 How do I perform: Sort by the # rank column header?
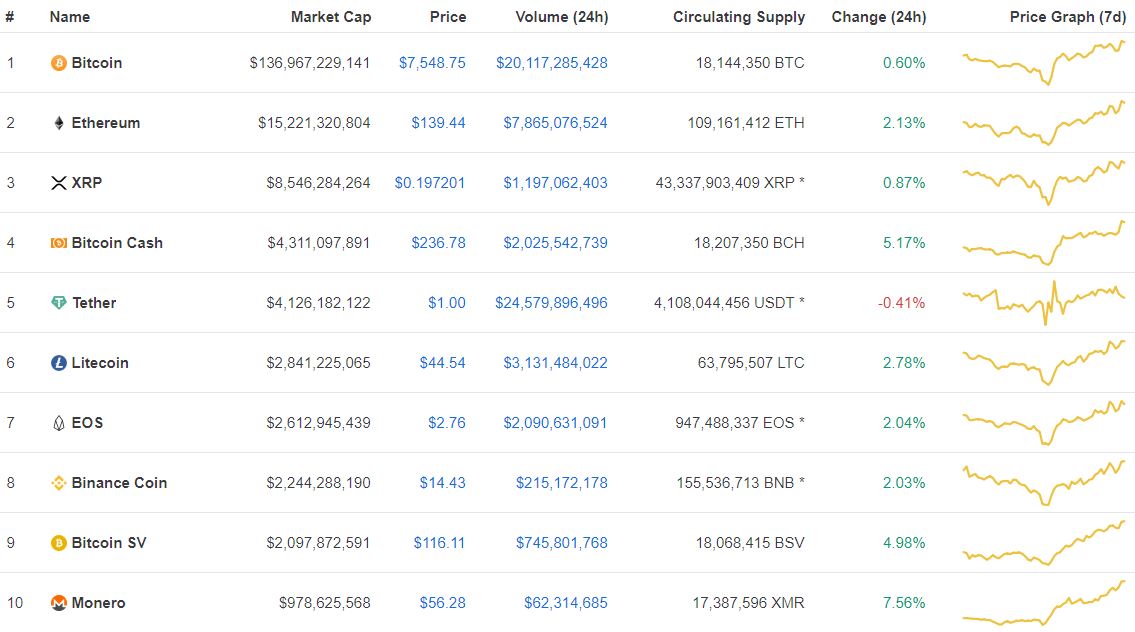[9, 17]
